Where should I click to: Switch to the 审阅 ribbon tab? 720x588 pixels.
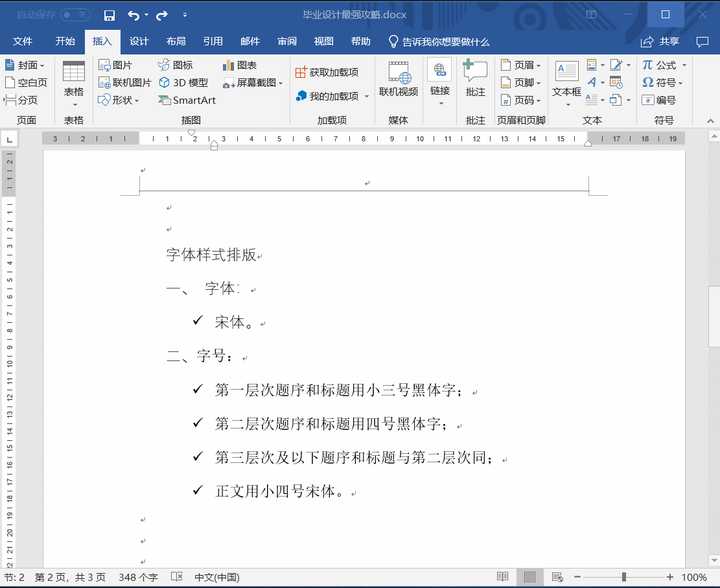click(x=287, y=41)
